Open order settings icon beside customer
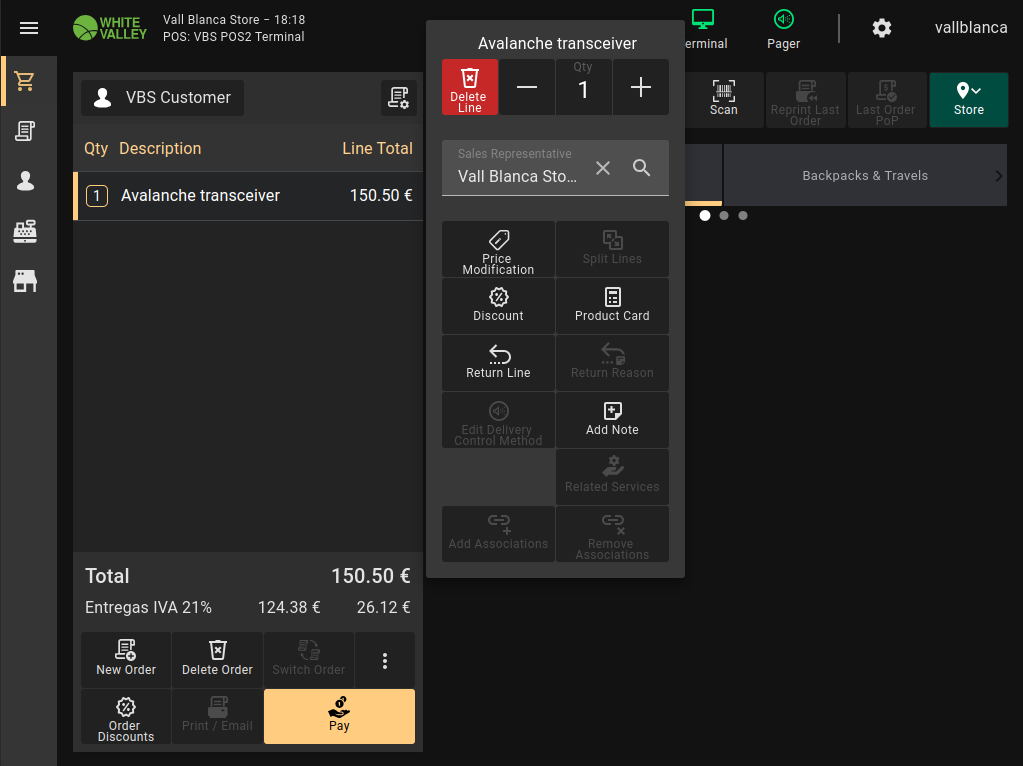 (x=399, y=98)
